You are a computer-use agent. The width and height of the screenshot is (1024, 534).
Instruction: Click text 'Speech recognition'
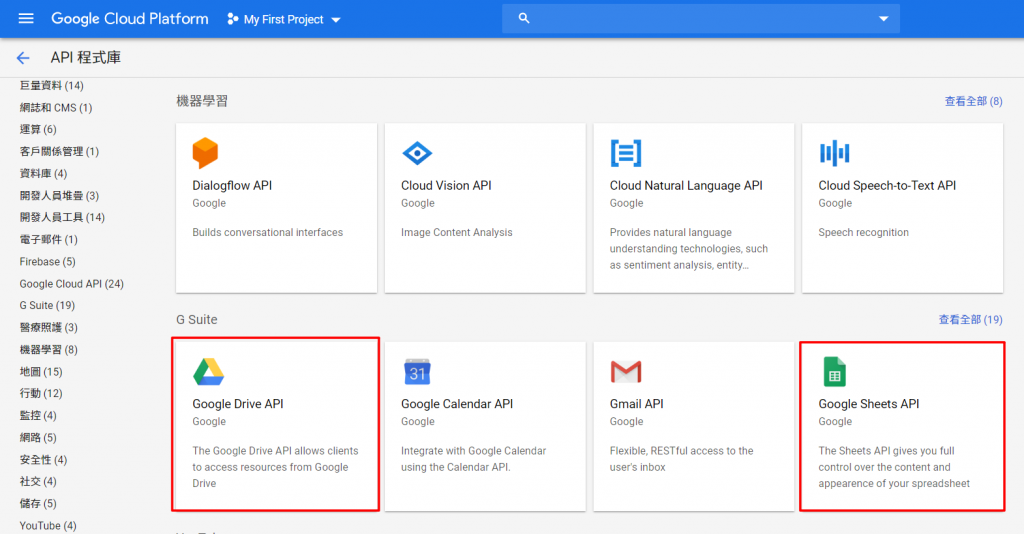coord(863,232)
